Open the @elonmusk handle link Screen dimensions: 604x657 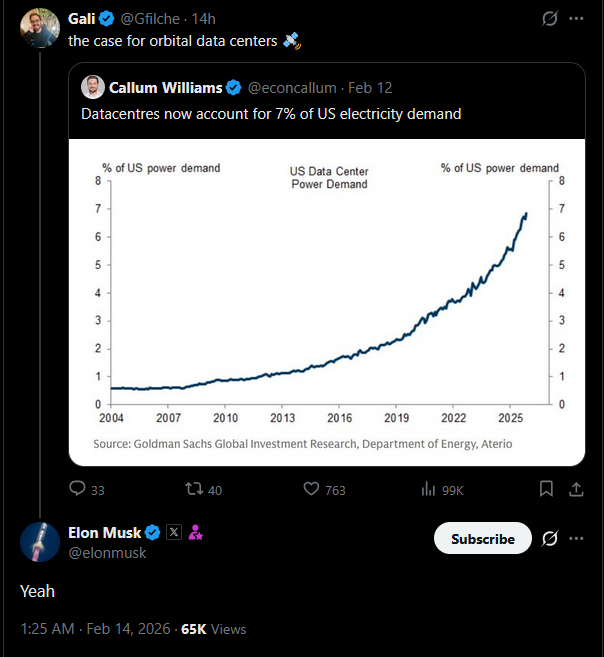(x=107, y=552)
